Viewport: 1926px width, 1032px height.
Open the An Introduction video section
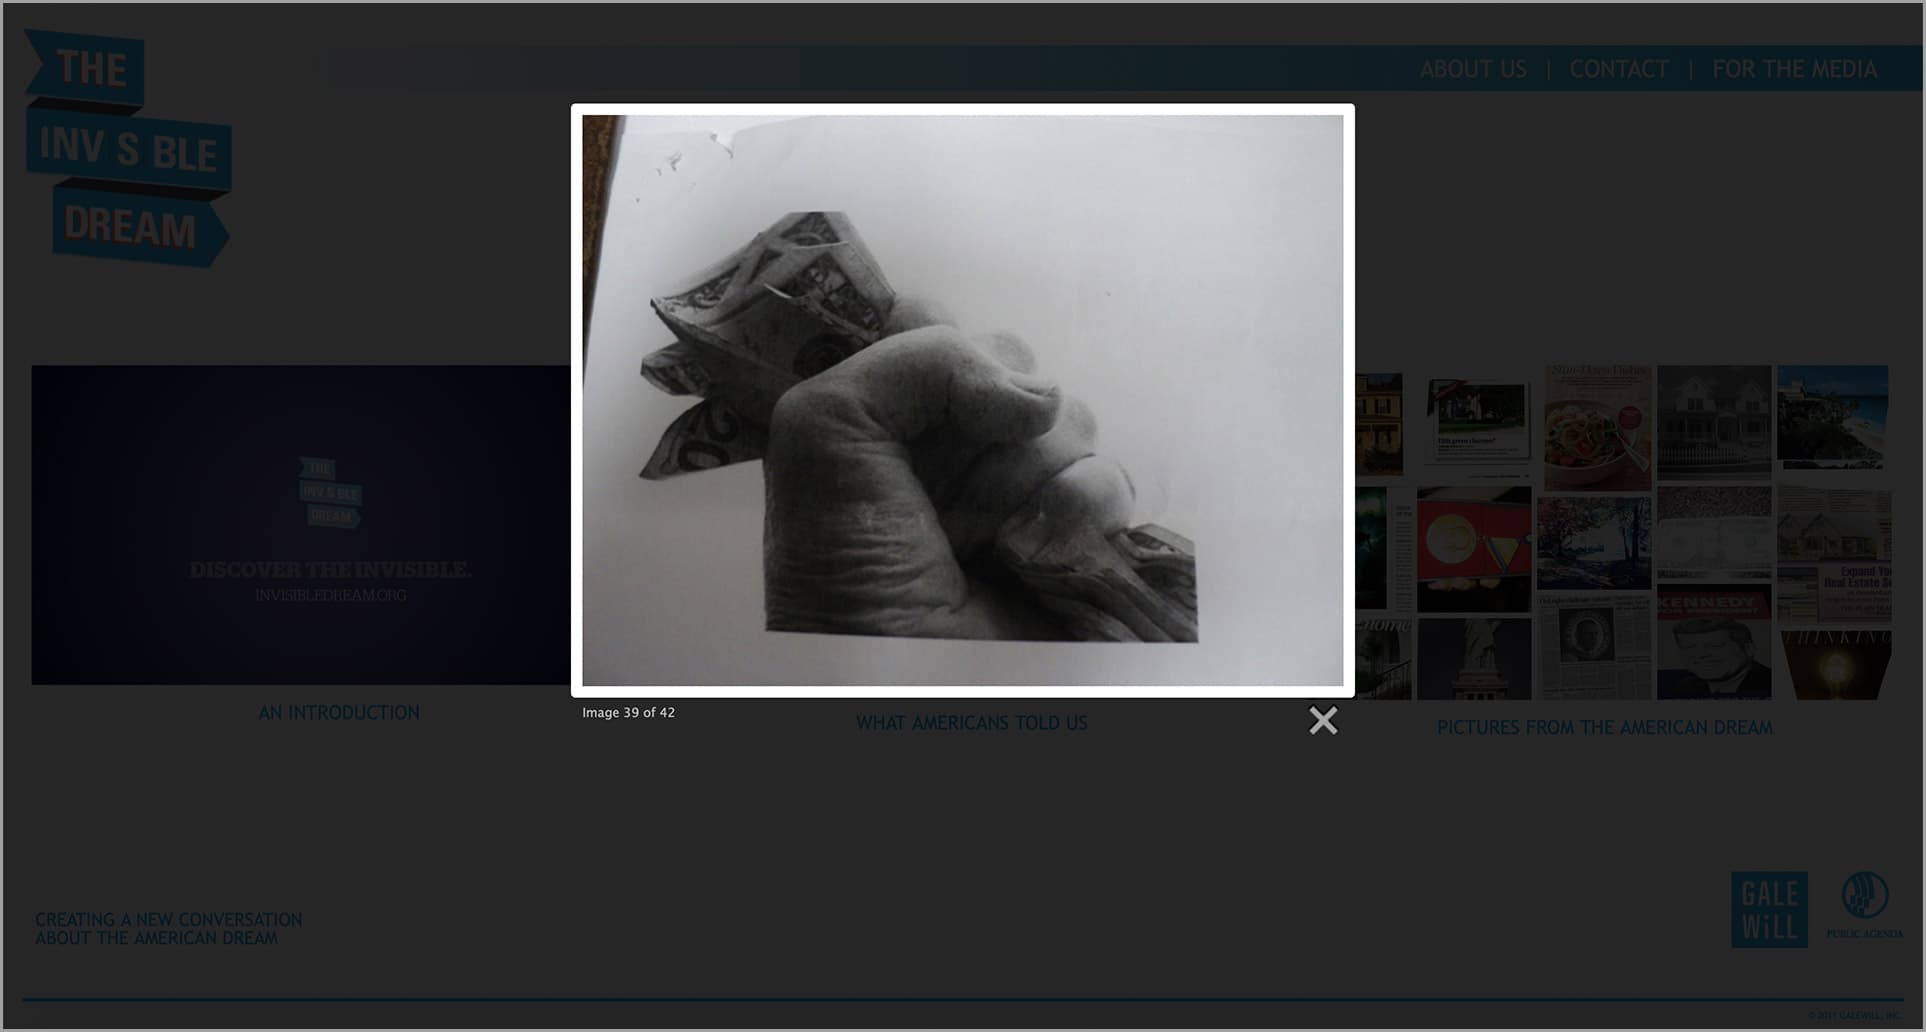coord(339,712)
